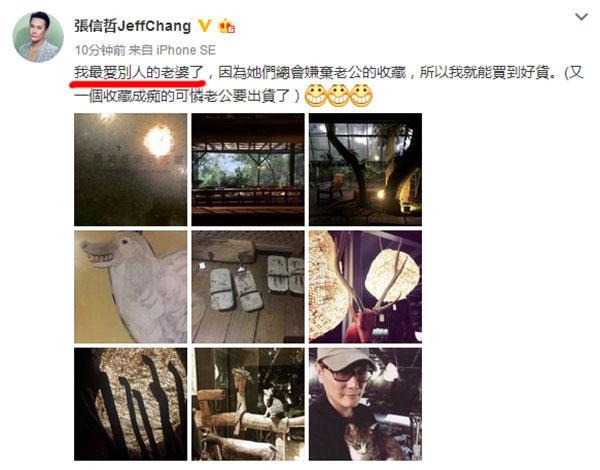Open the tree in greenhouse photo
This screenshot has width=600, height=470.
click(x=365, y=170)
